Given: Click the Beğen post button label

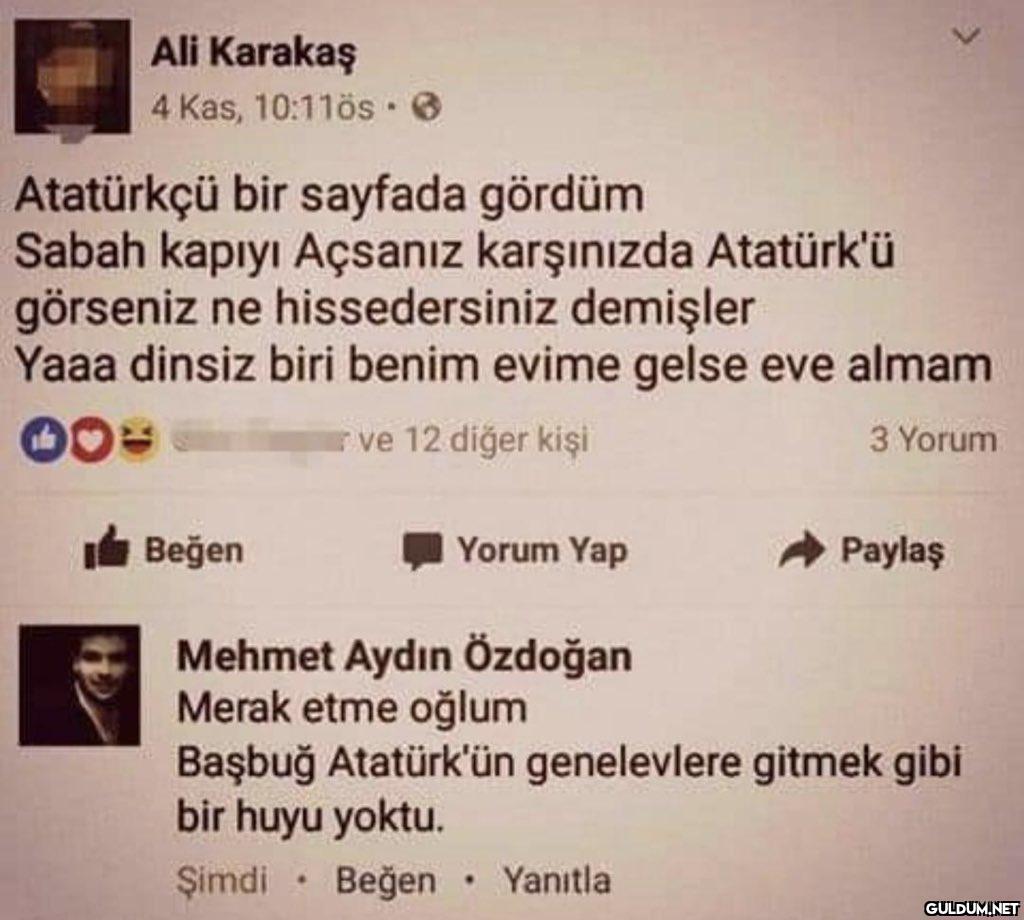Looking at the screenshot, I should [x=194, y=550].
